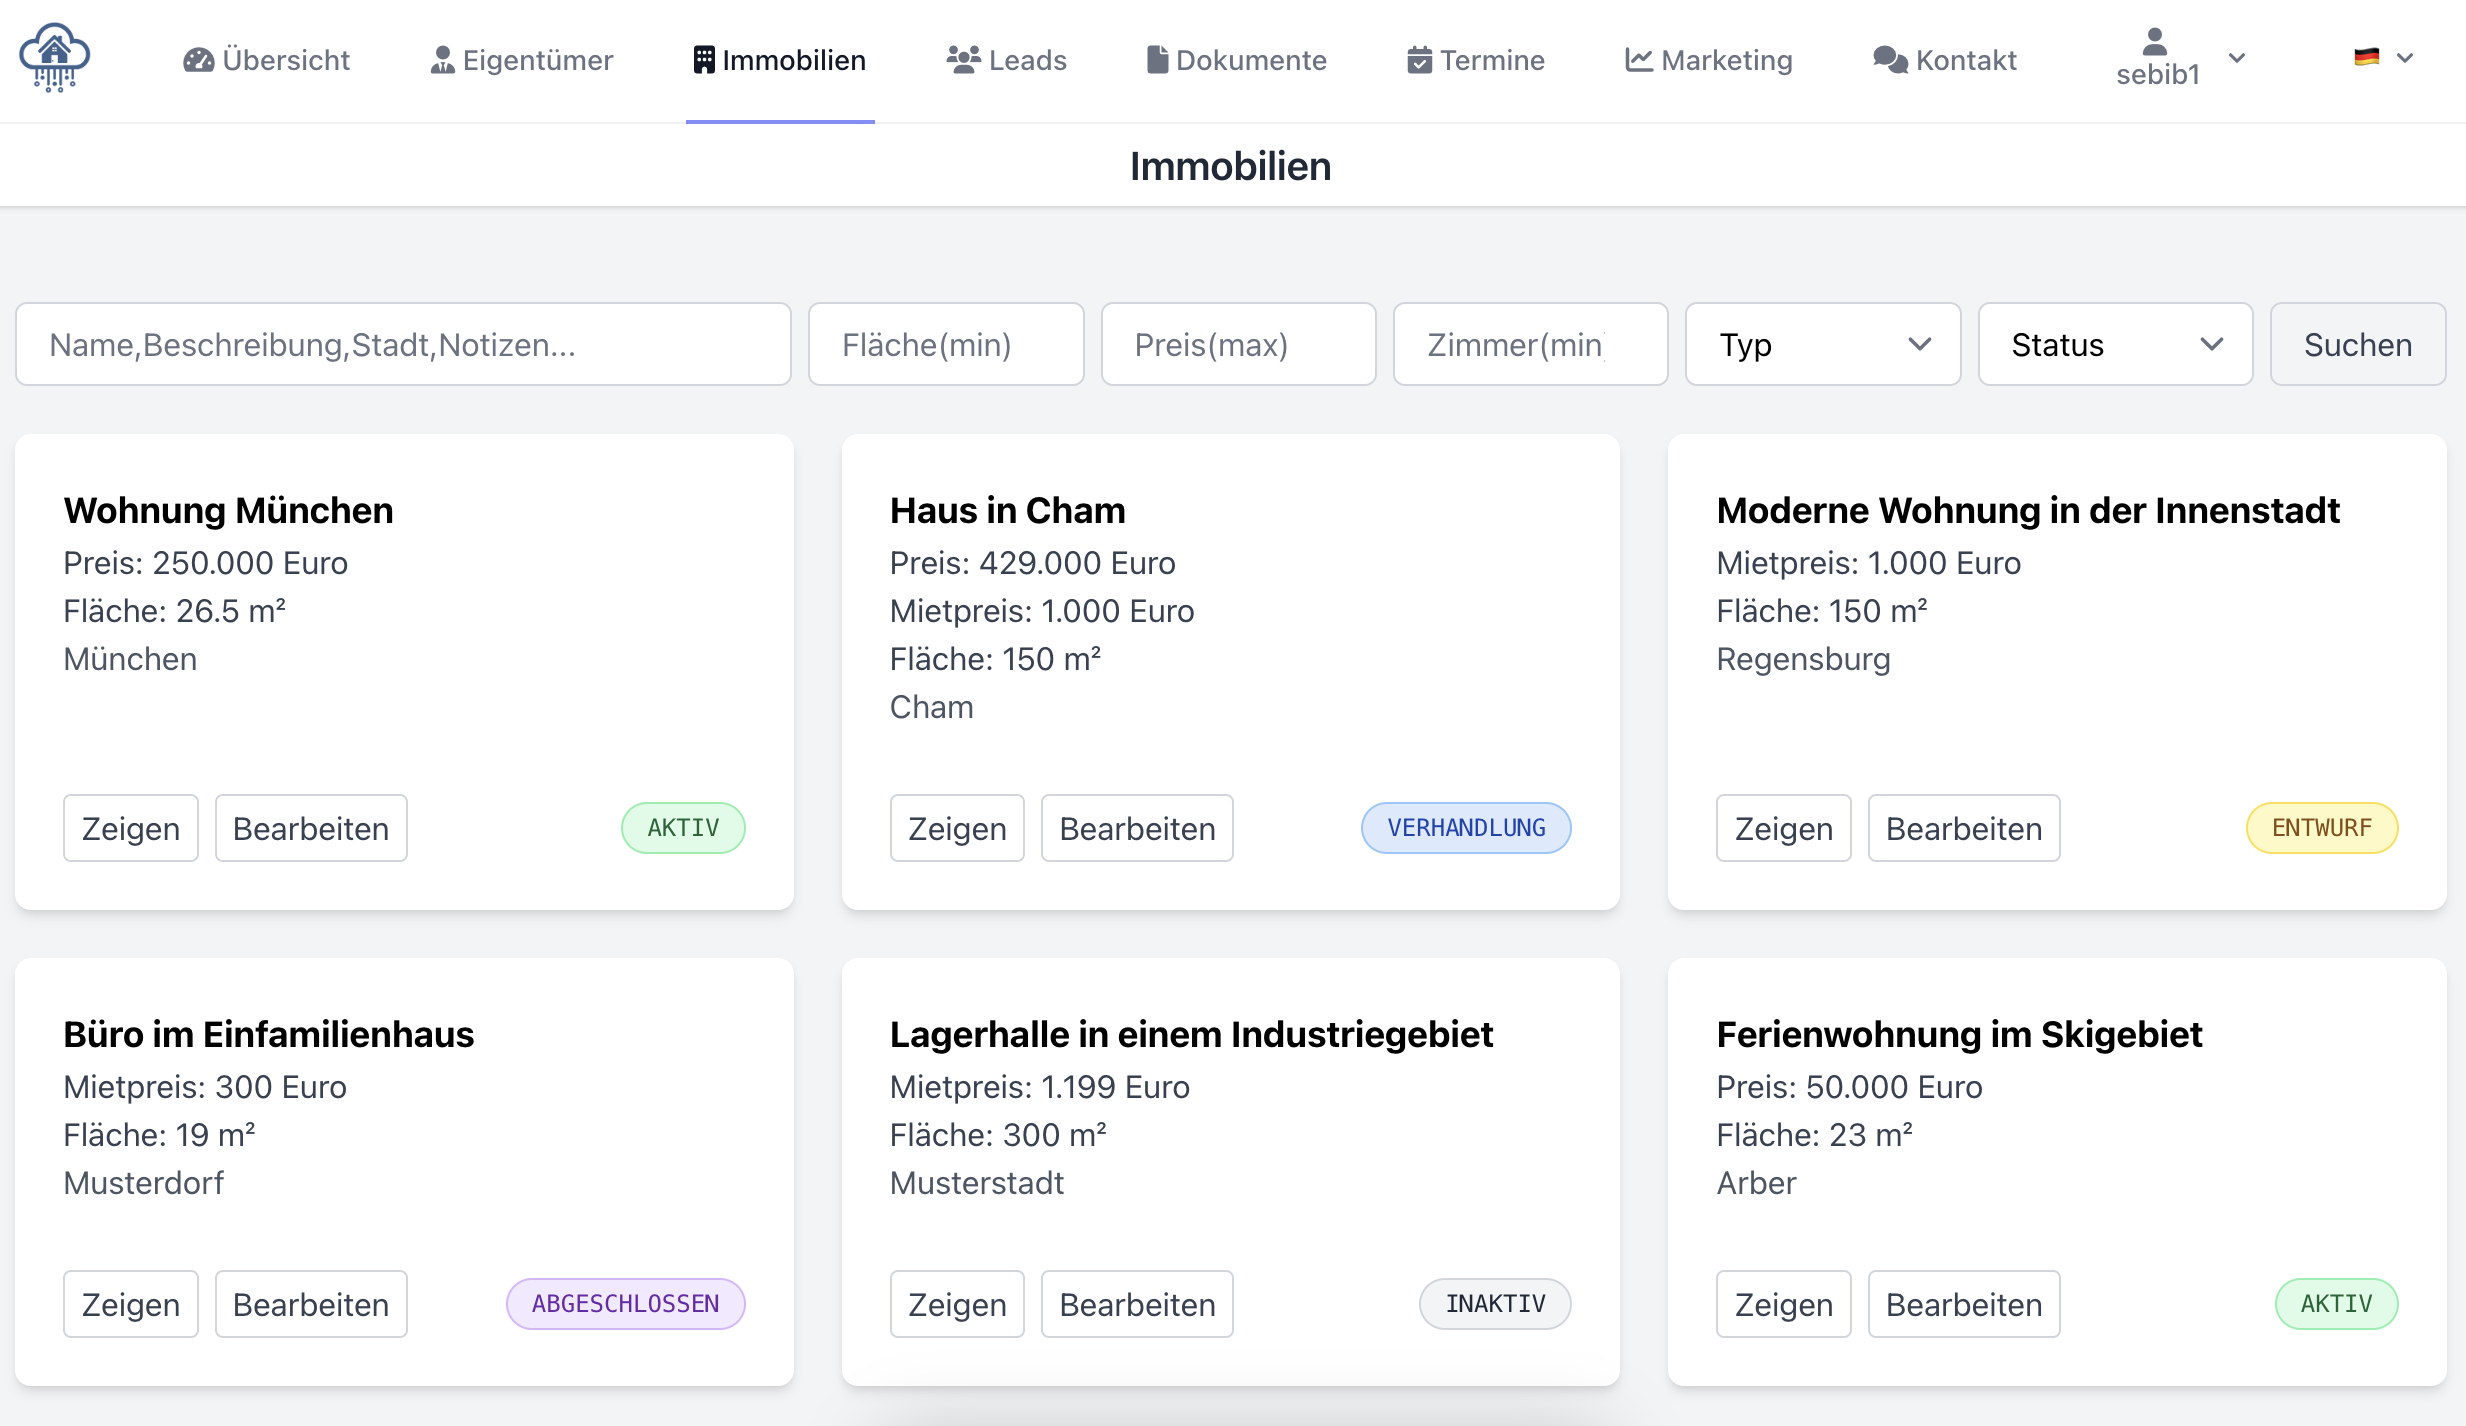
Task: Click the 'Fläche: 26.5 m²' text
Action: click(x=174, y=611)
